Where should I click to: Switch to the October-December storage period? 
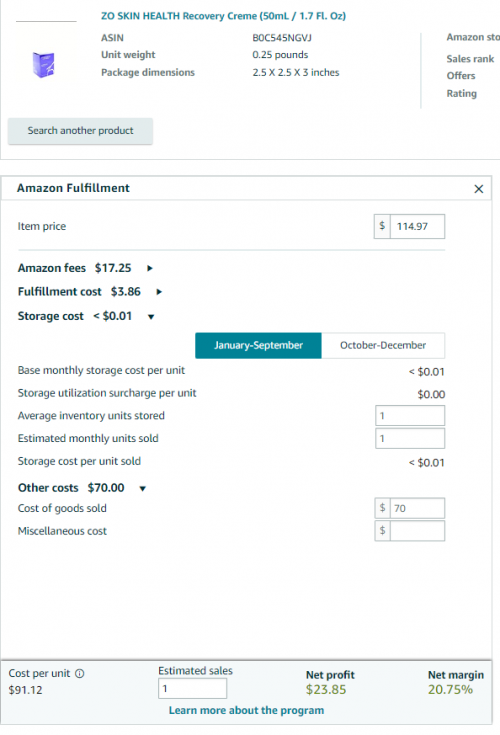tap(383, 345)
